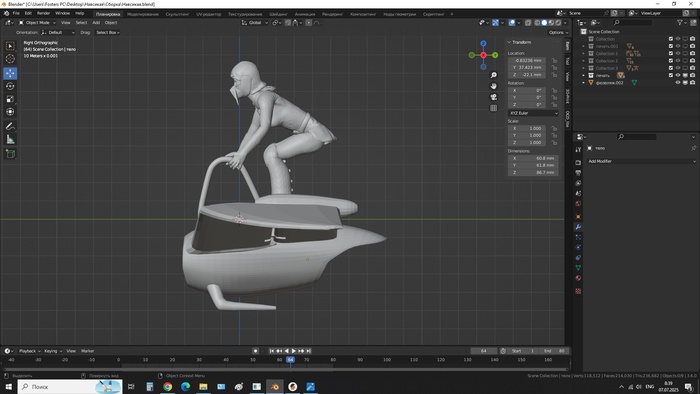Screen dimensions: 700x394
Task: Open the Modifiers tab (blue wrench)
Action: pyautogui.click(x=578, y=227)
